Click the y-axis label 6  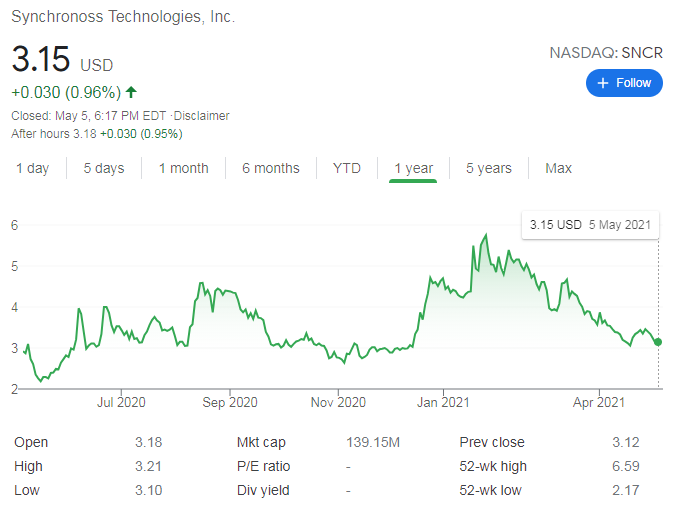[x=15, y=225]
